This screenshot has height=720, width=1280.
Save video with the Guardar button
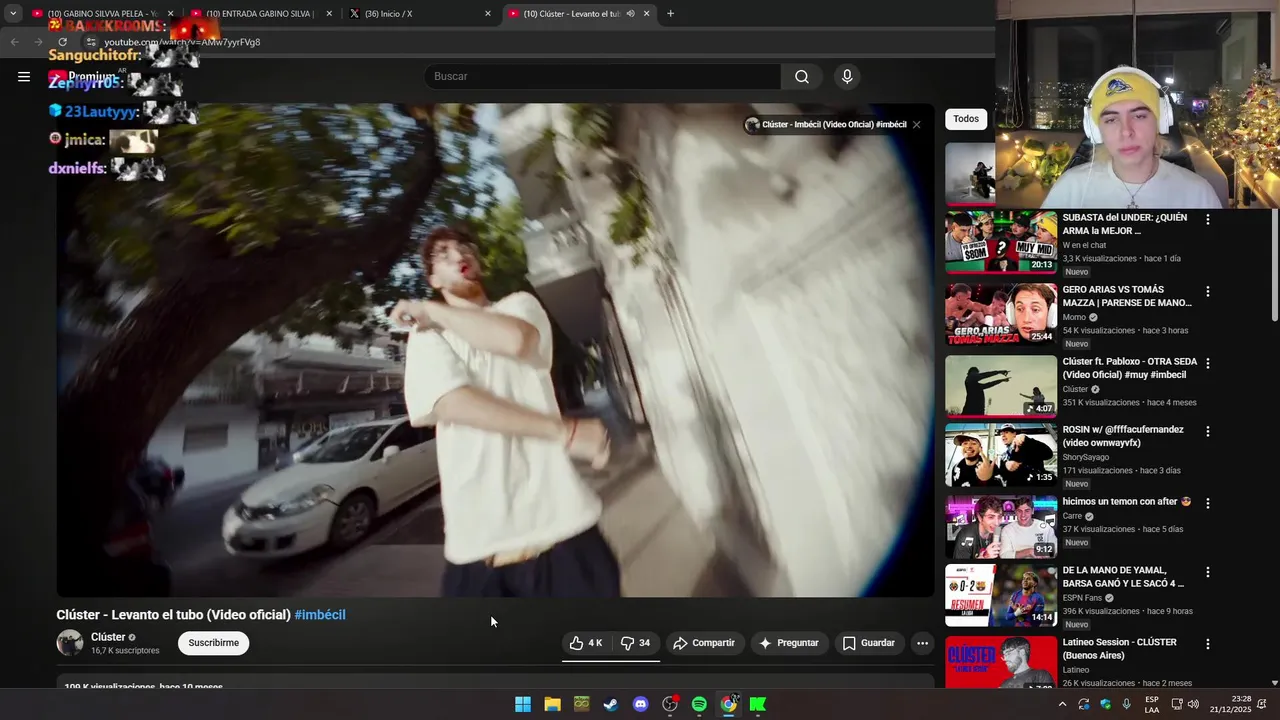tap(869, 643)
